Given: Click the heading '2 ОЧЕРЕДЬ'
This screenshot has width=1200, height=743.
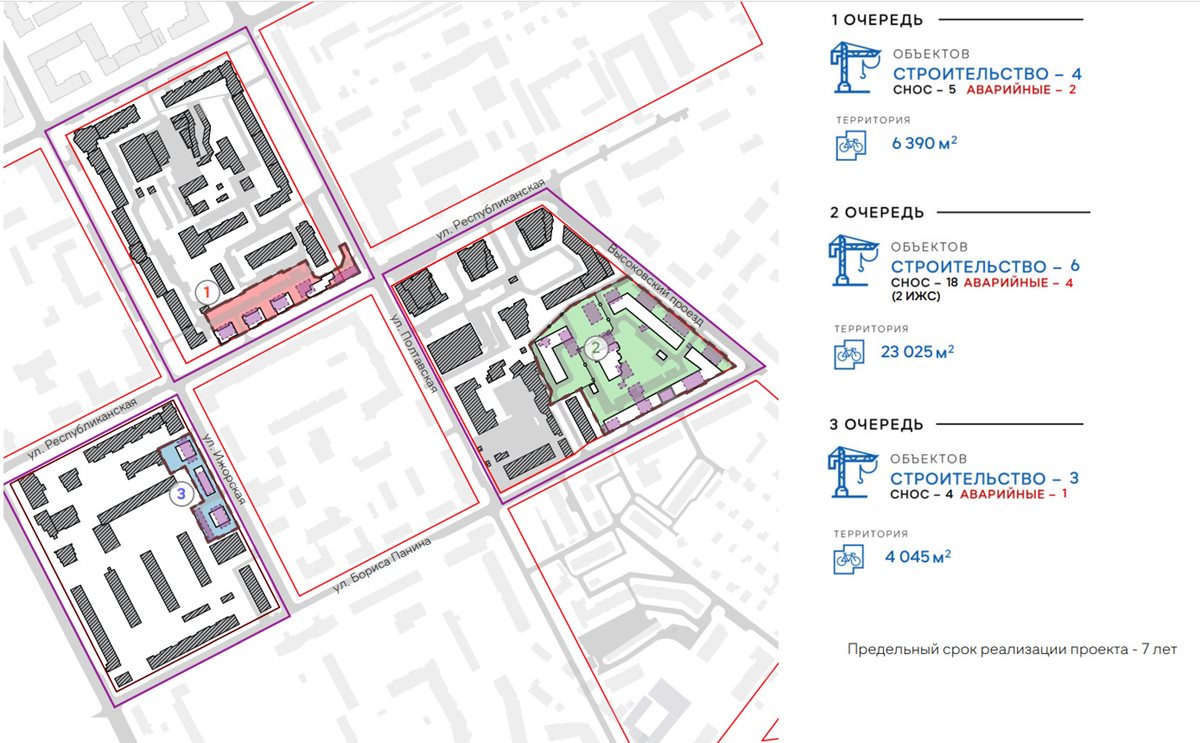Looking at the screenshot, I should [x=877, y=212].
